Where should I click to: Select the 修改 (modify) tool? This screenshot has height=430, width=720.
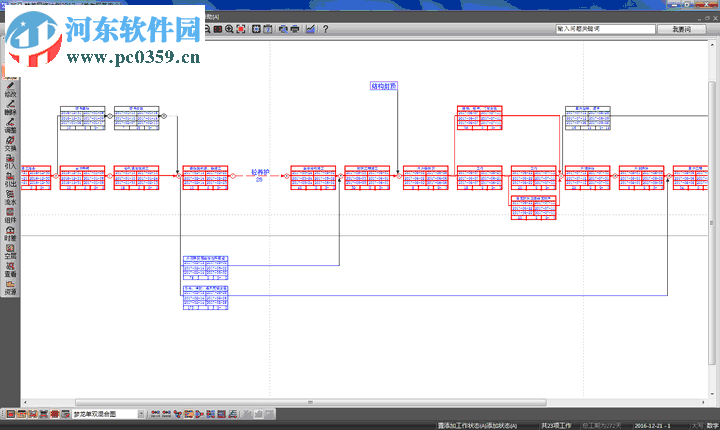coord(10,89)
